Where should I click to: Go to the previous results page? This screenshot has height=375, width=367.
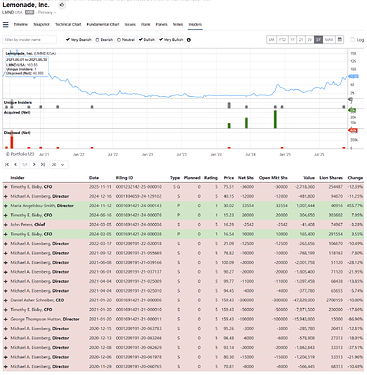[x=16, y=164]
